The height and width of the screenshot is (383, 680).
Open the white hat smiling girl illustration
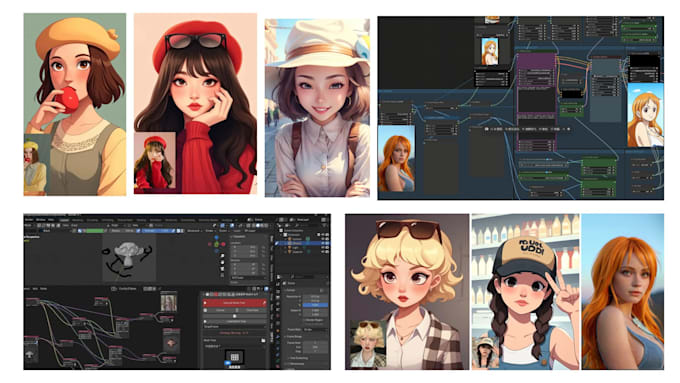point(317,108)
